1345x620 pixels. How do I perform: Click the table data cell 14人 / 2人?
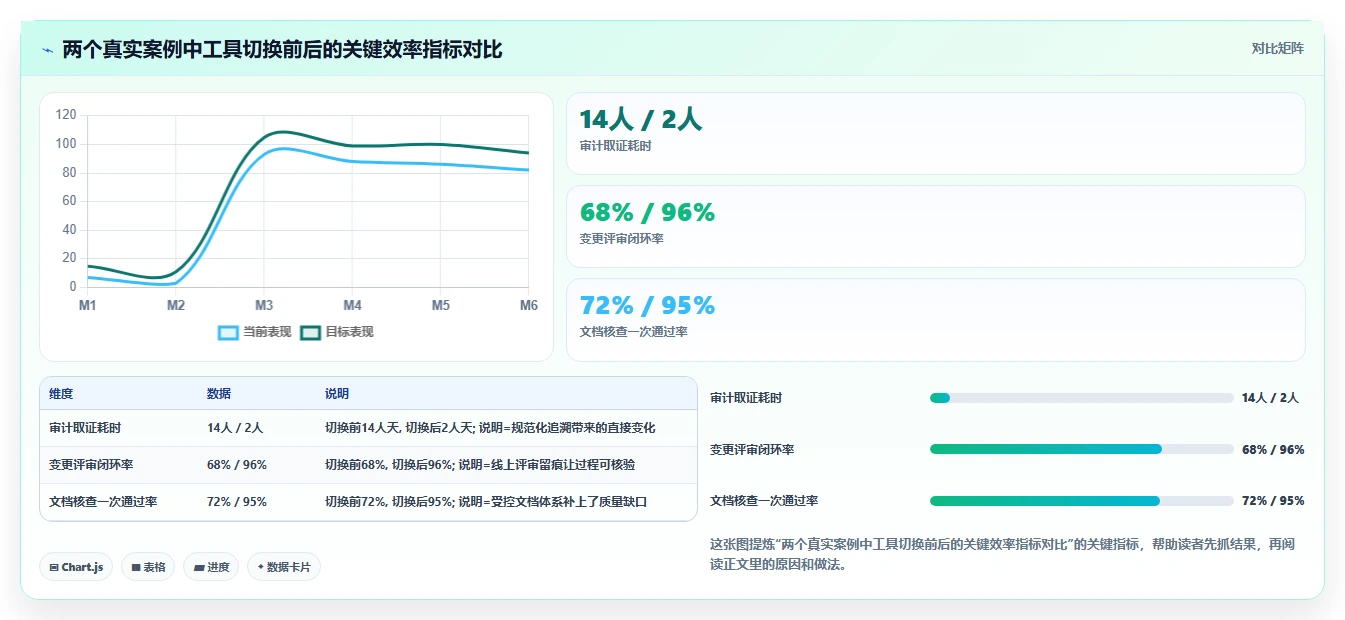click(235, 428)
